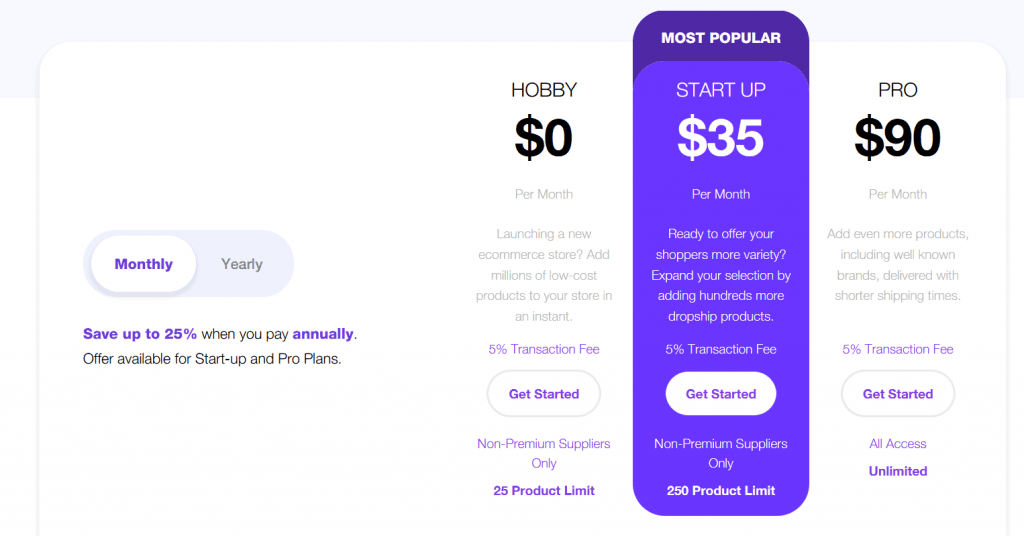Click Get Started under Start Up plan
Image resolution: width=1024 pixels, height=536 pixels.
pos(720,394)
